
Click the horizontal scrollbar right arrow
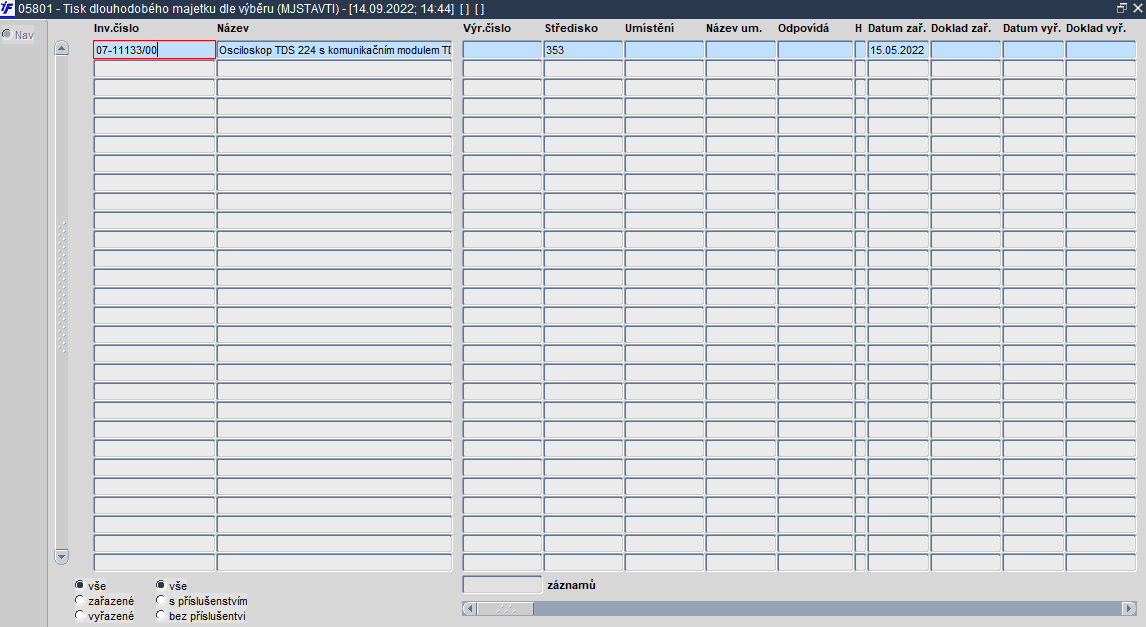pyautogui.click(x=1129, y=609)
